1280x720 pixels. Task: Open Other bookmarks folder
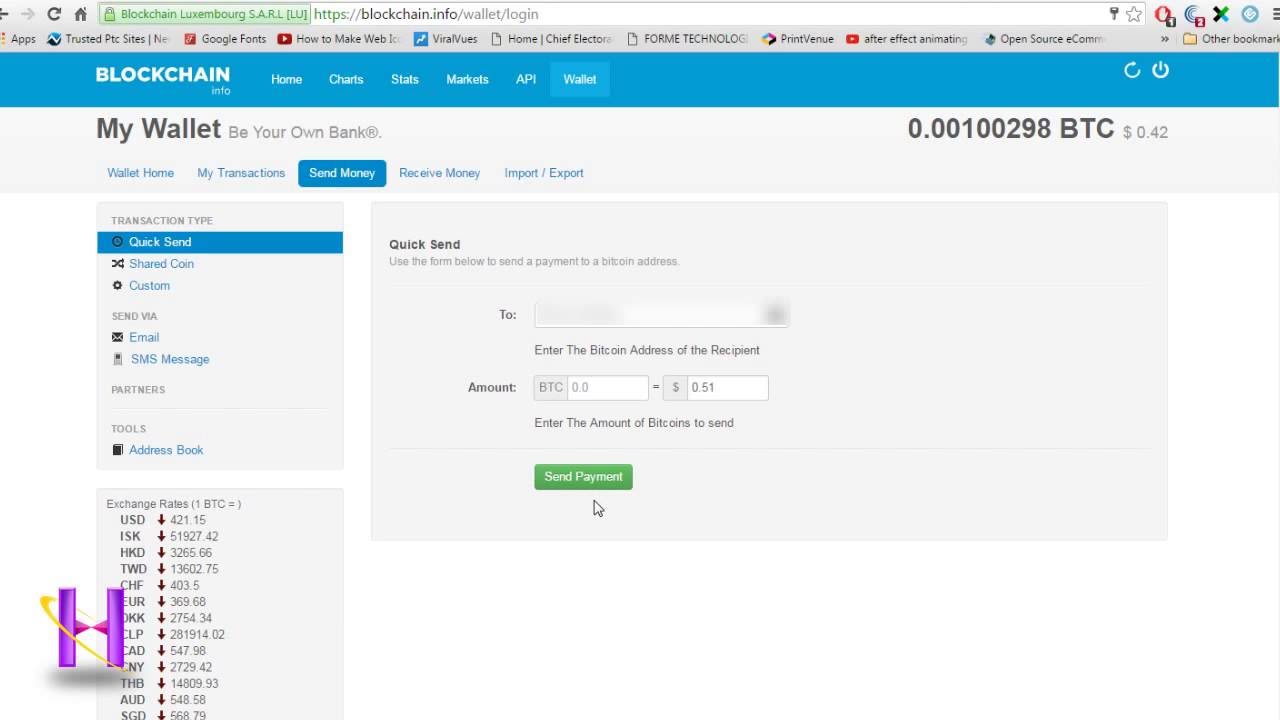point(1231,39)
